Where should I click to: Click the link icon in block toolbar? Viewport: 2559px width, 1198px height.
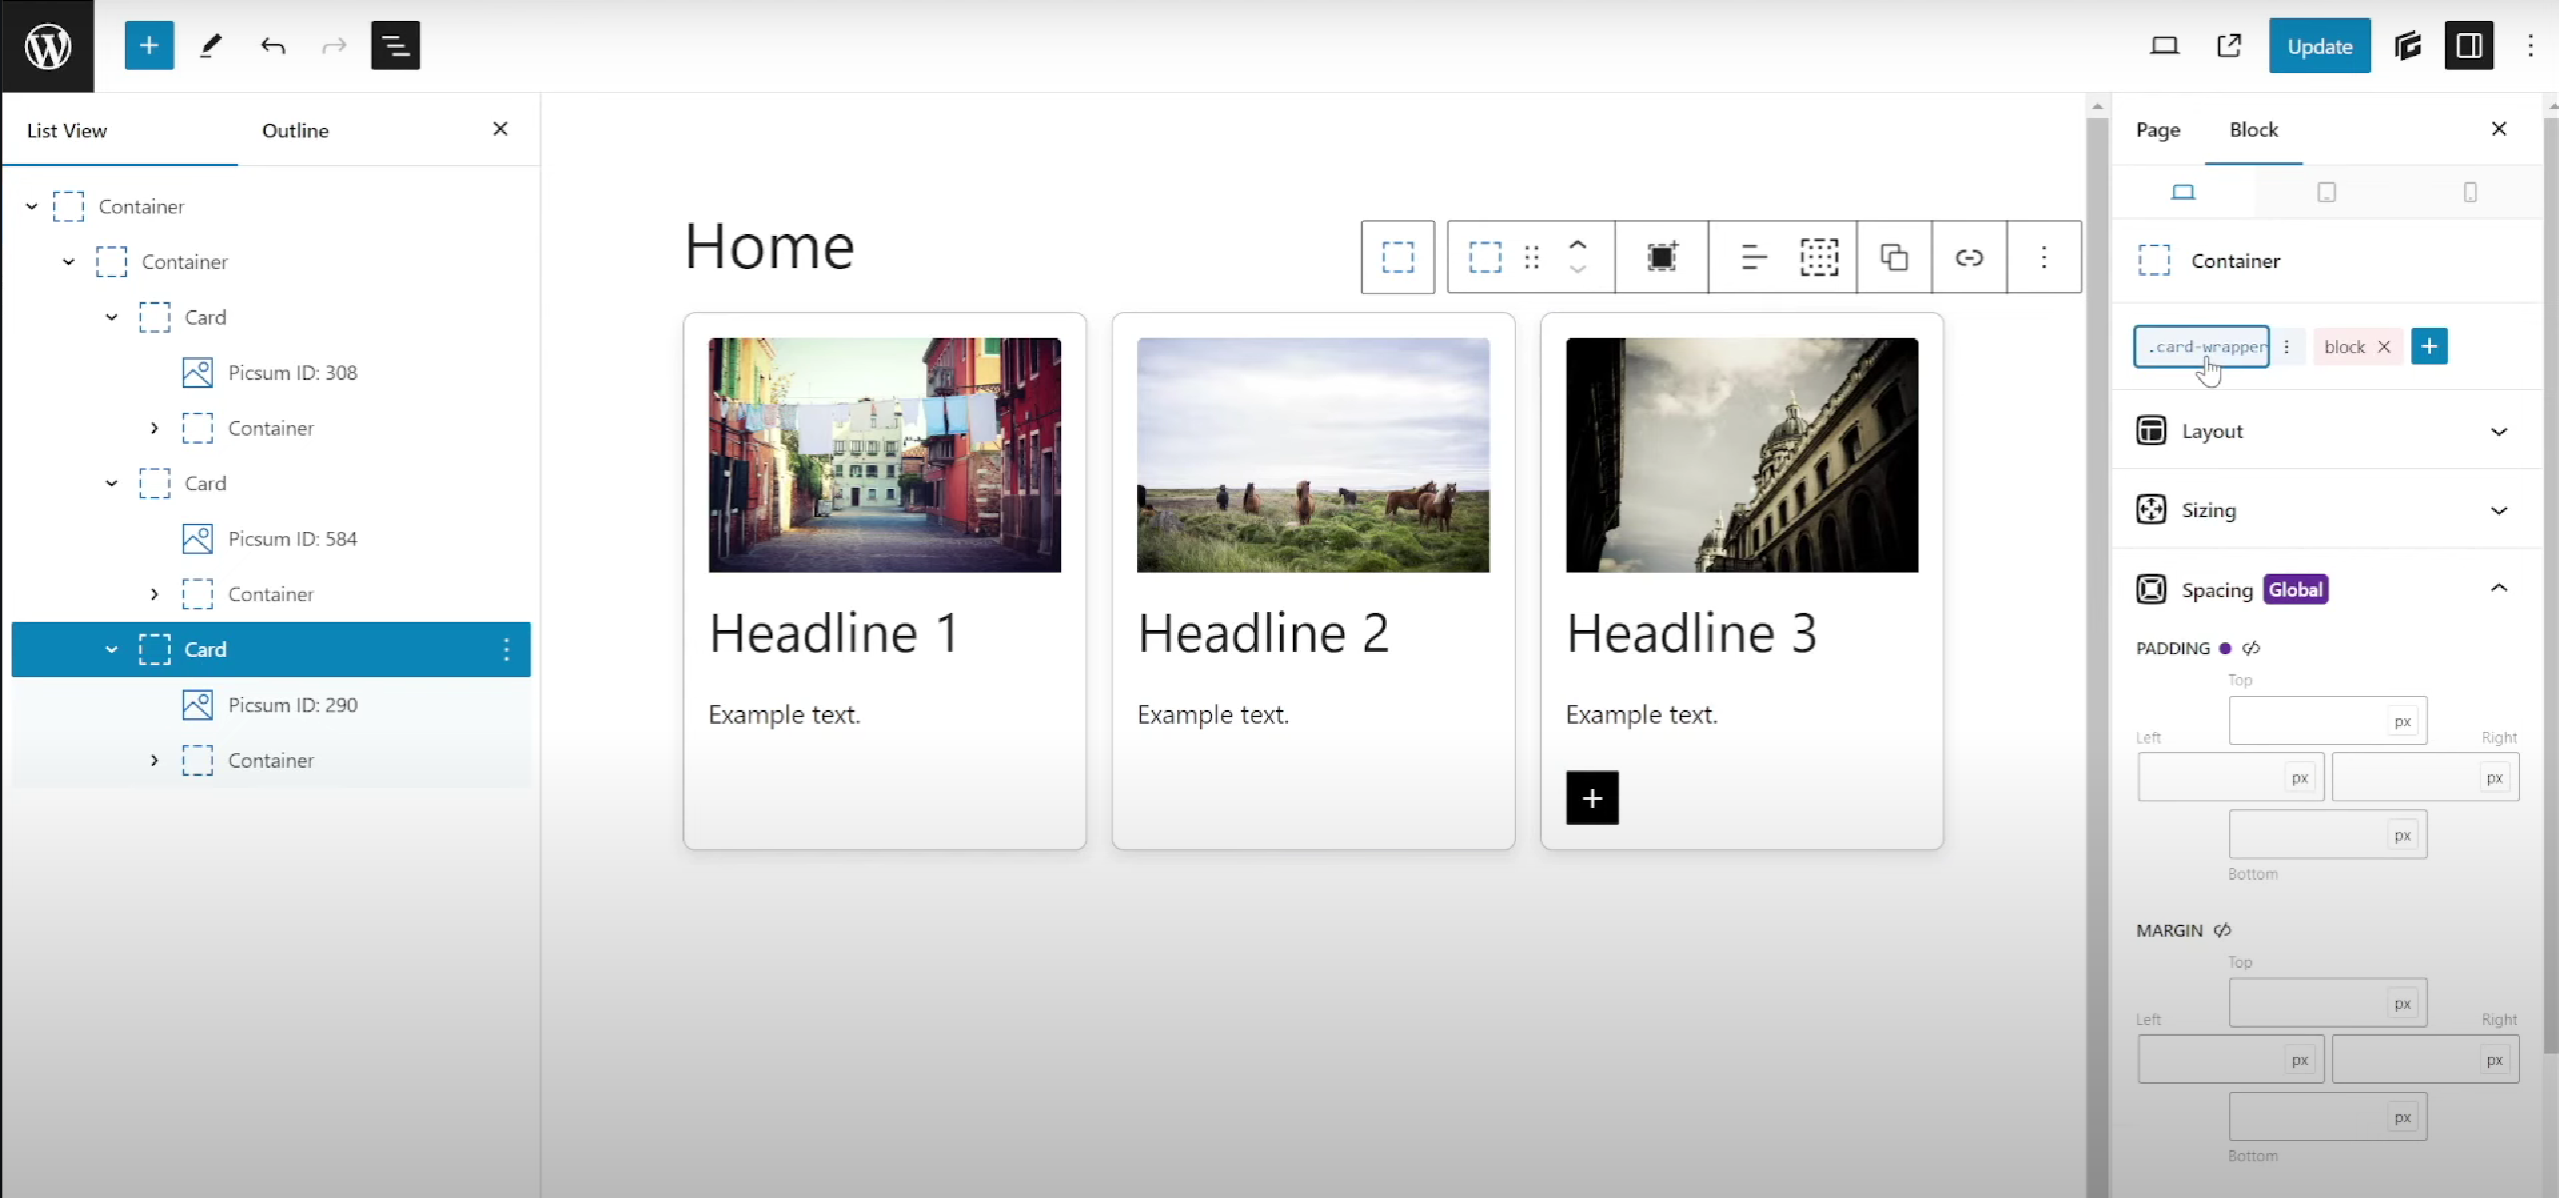1968,257
